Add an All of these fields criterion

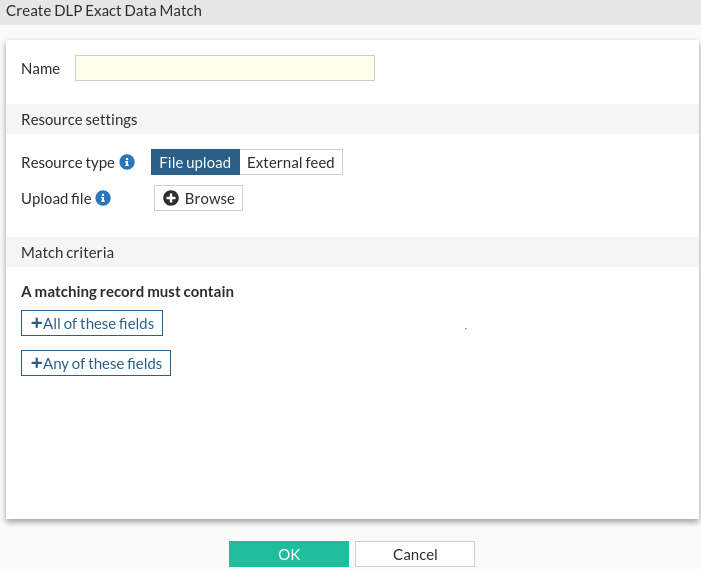(x=92, y=323)
